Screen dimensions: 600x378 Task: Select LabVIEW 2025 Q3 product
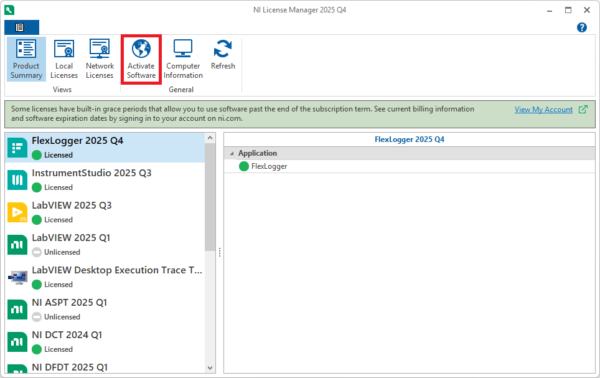coord(105,212)
